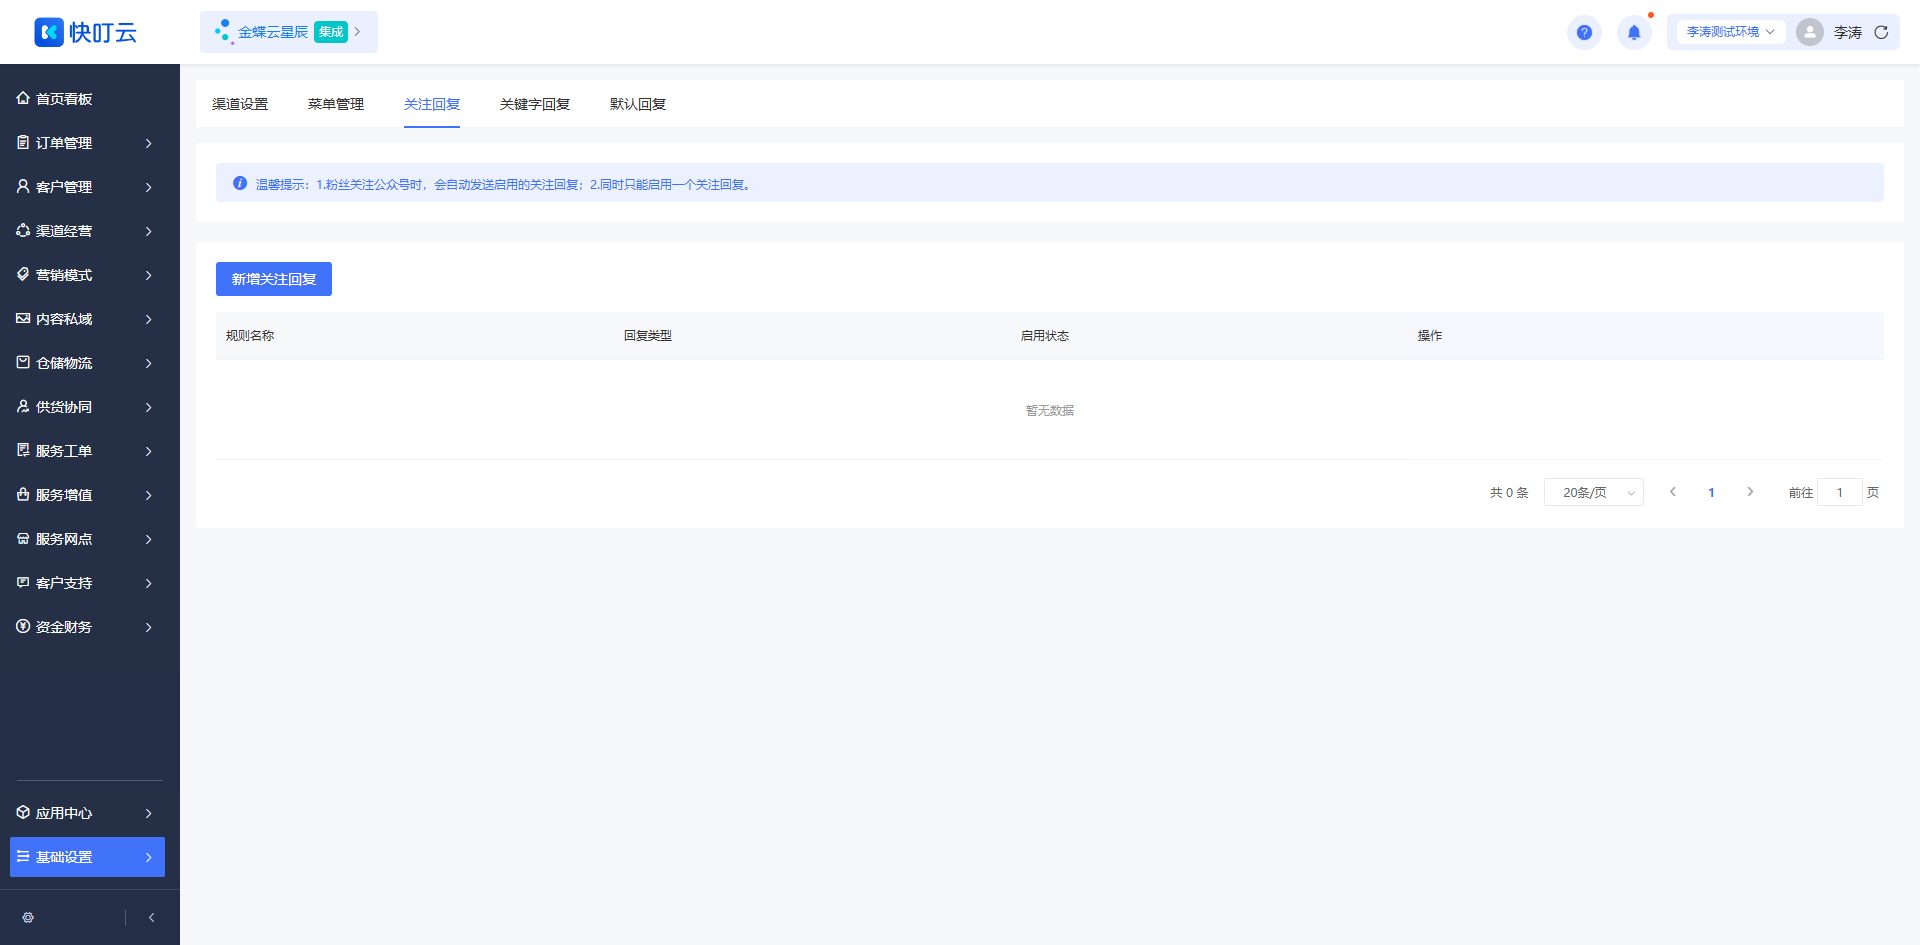This screenshot has width=1920, height=945.
Task: Click the 新增关注回复 button
Action: (x=274, y=279)
